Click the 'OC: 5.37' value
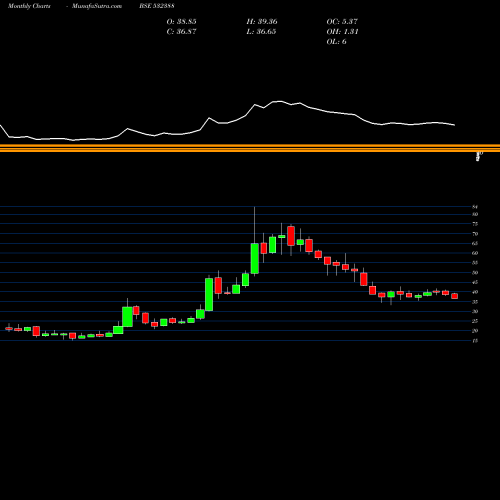500x500 pixels. (x=342, y=22)
